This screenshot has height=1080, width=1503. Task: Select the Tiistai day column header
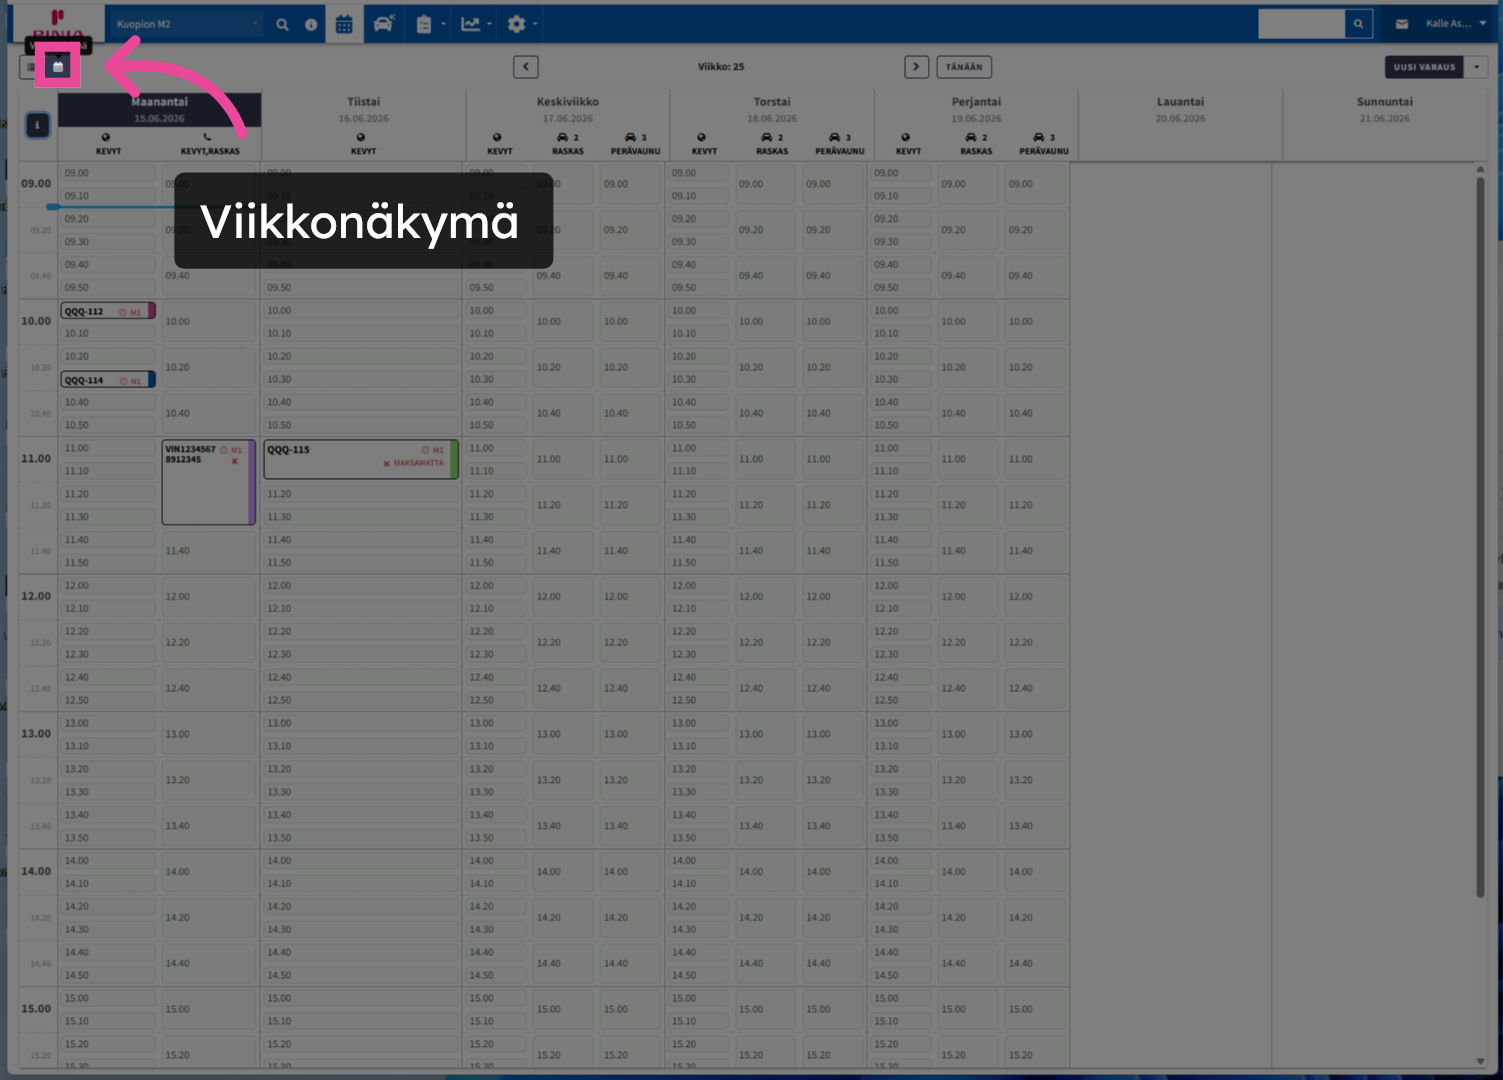pyautogui.click(x=363, y=109)
